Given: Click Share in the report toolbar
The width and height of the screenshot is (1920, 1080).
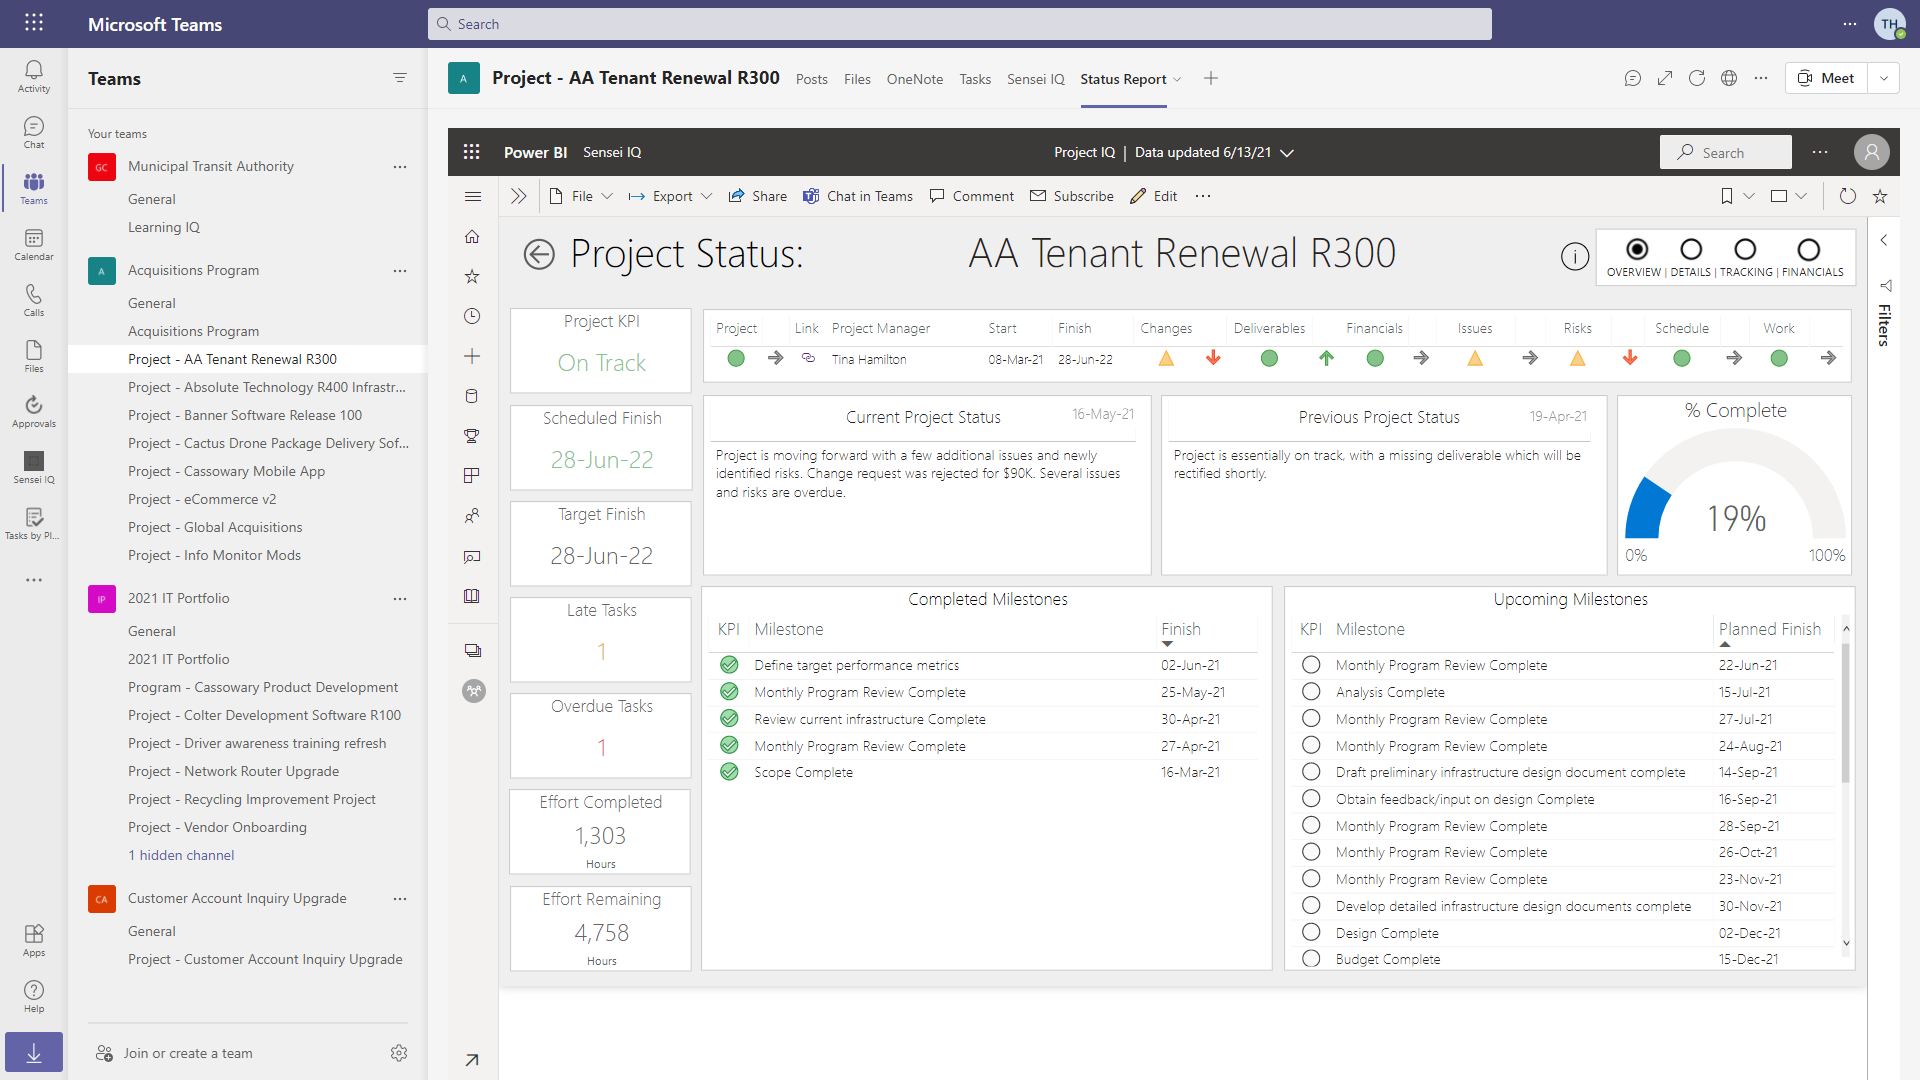Looking at the screenshot, I should pyautogui.click(x=758, y=197).
